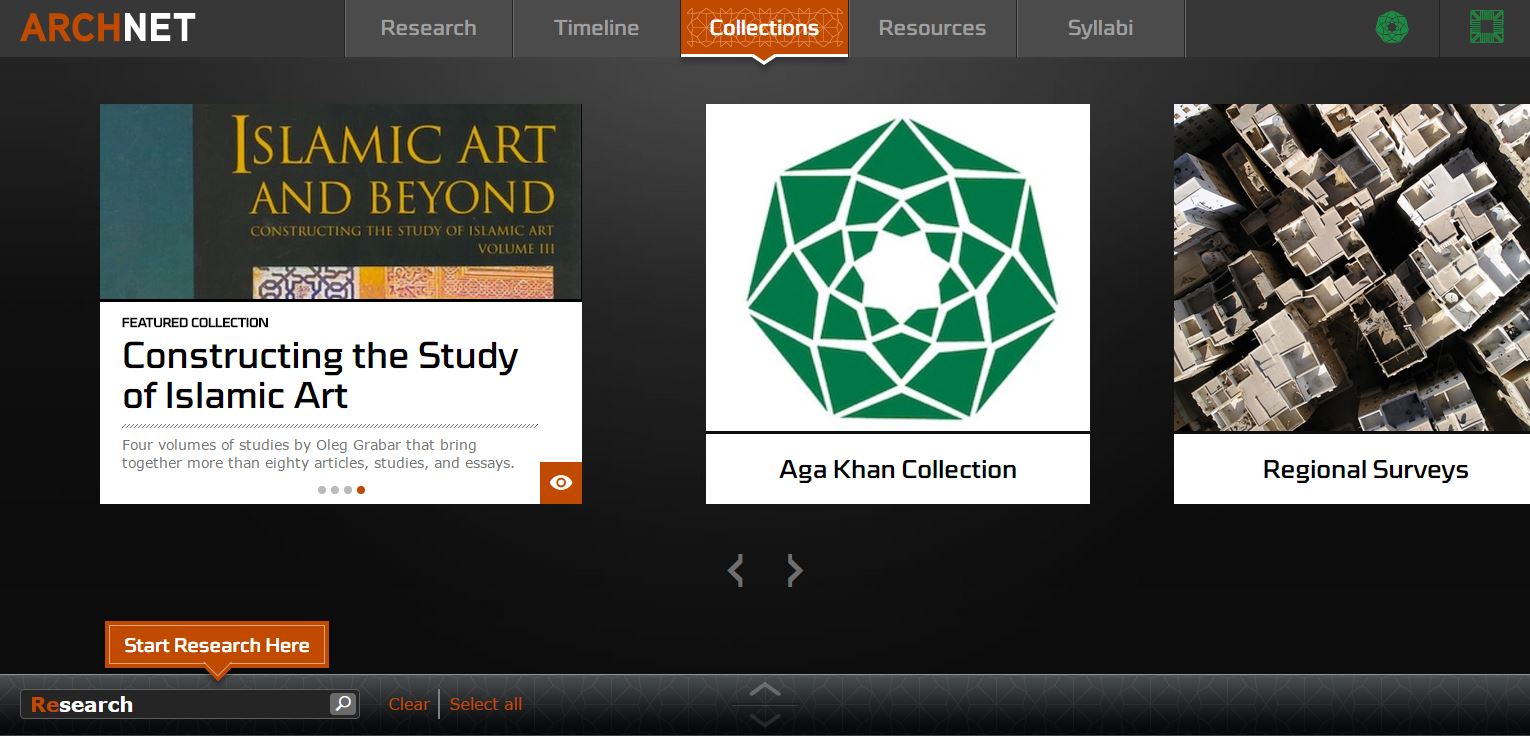Select the first featured carousel dot
The width and height of the screenshot is (1530, 745).
tap(322, 490)
